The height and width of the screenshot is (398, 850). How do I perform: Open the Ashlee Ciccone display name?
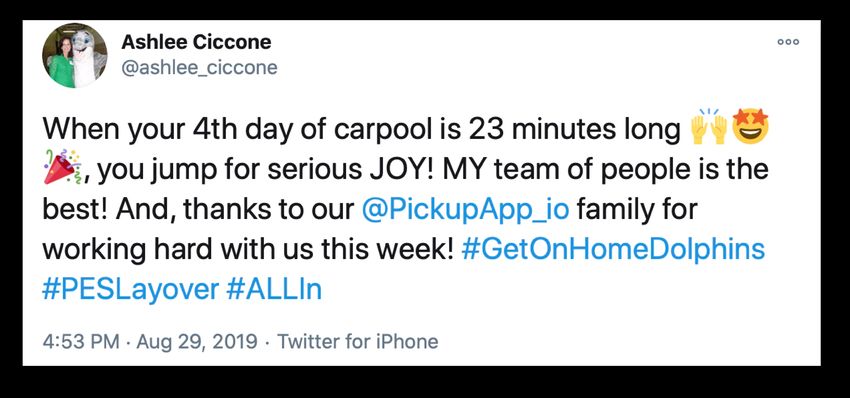(196, 42)
